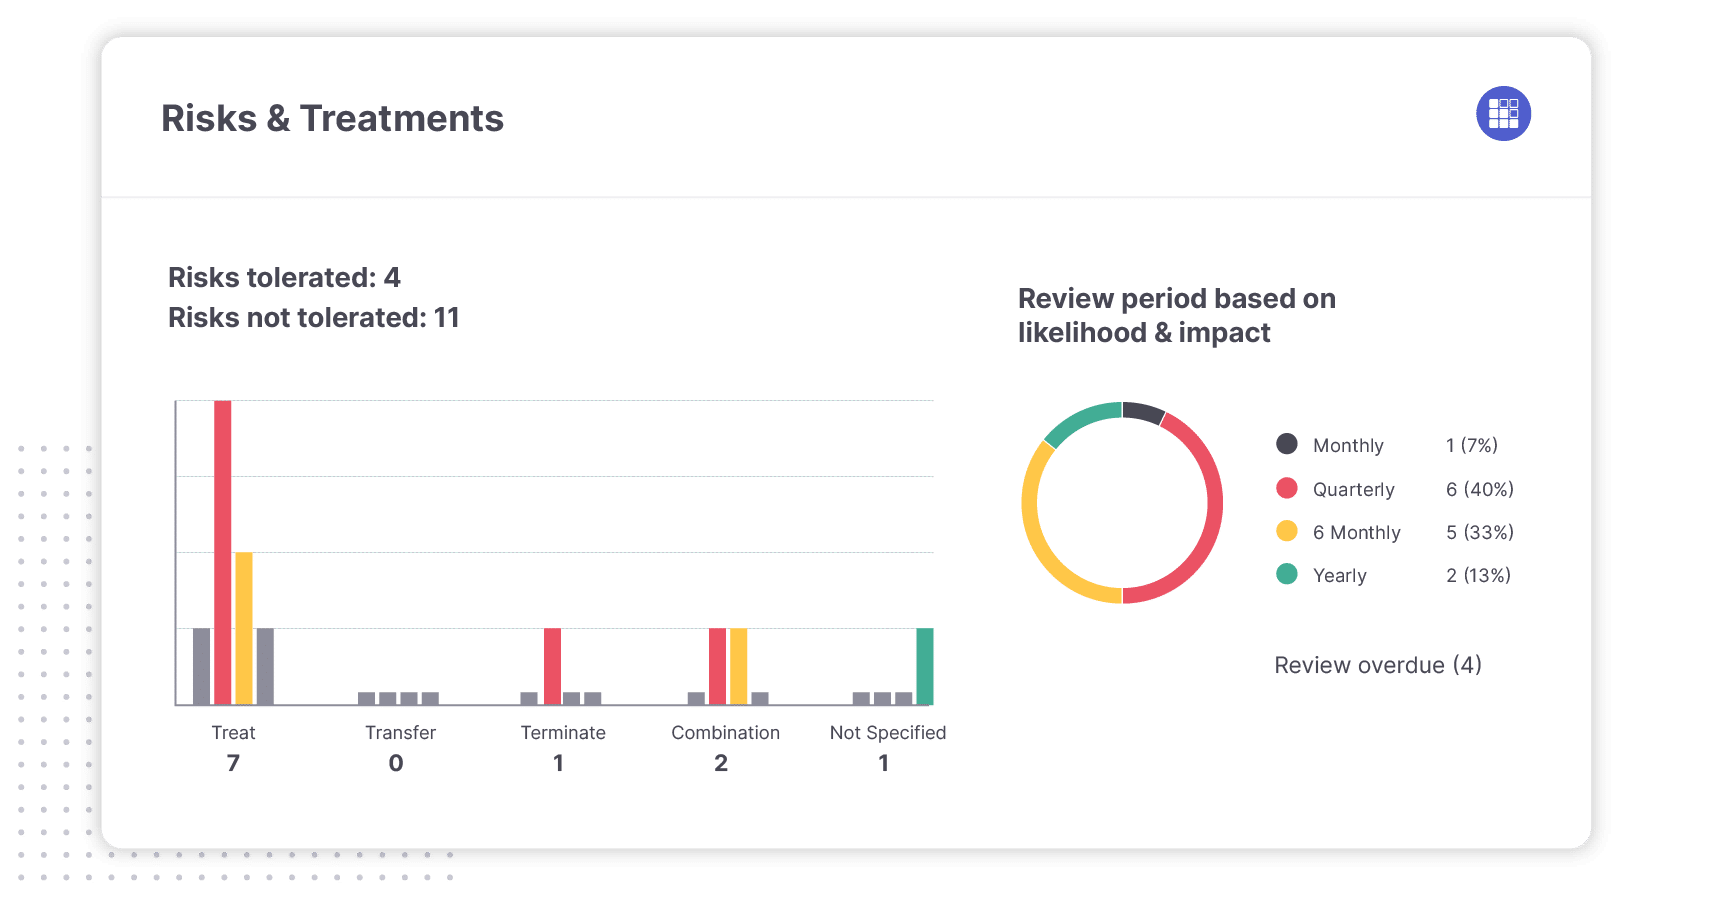
Task: Click the dark monthly donut segment
Action: [x=1143, y=411]
